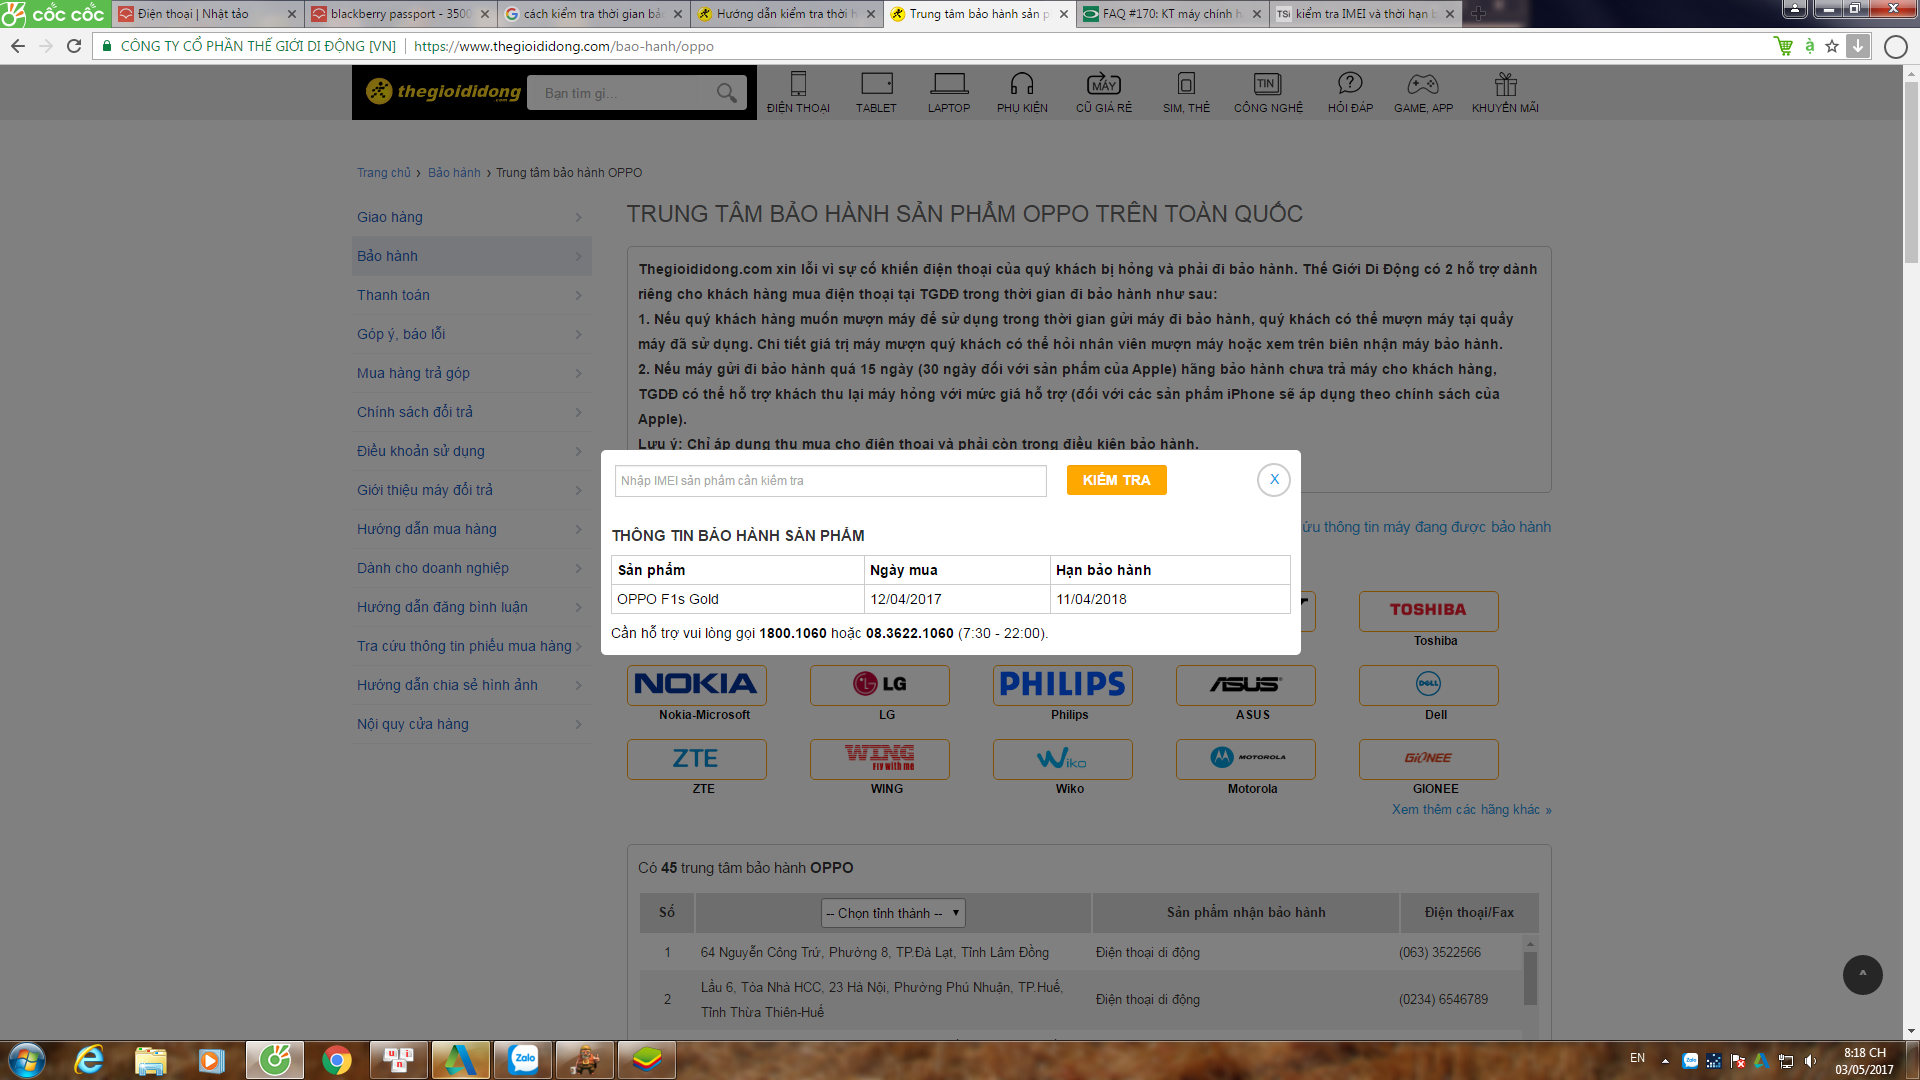The width and height of the screenshot is (1920, 1080).
Task: Open Giới thiệu máy đổi trả item
Action: point(471,490)
